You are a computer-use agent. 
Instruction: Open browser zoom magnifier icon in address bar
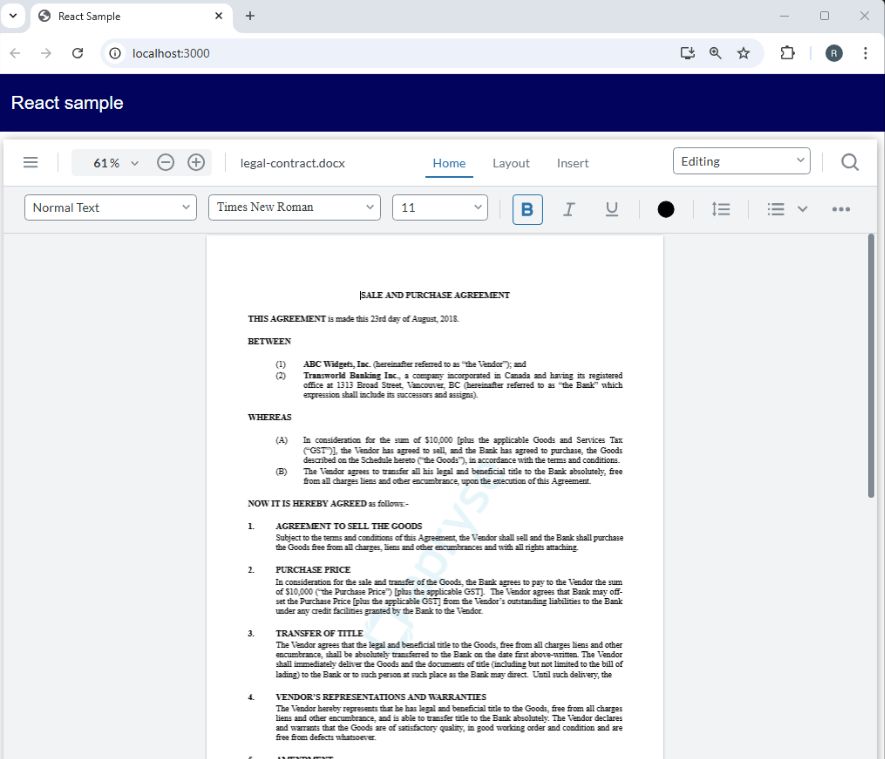pos(715,53)
